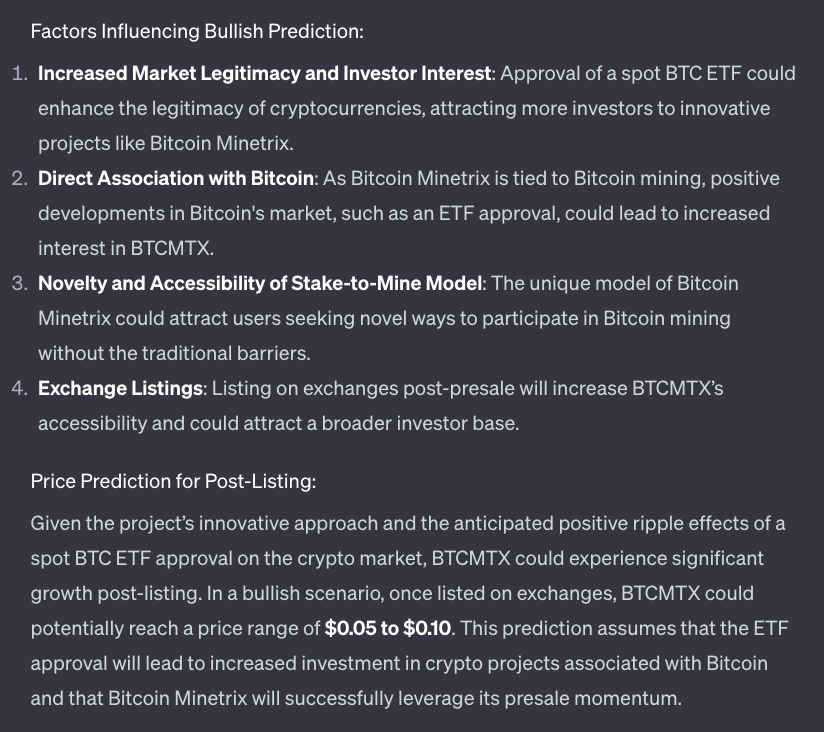Click the text 'without the traditional barriers.'

coord(174,354)
